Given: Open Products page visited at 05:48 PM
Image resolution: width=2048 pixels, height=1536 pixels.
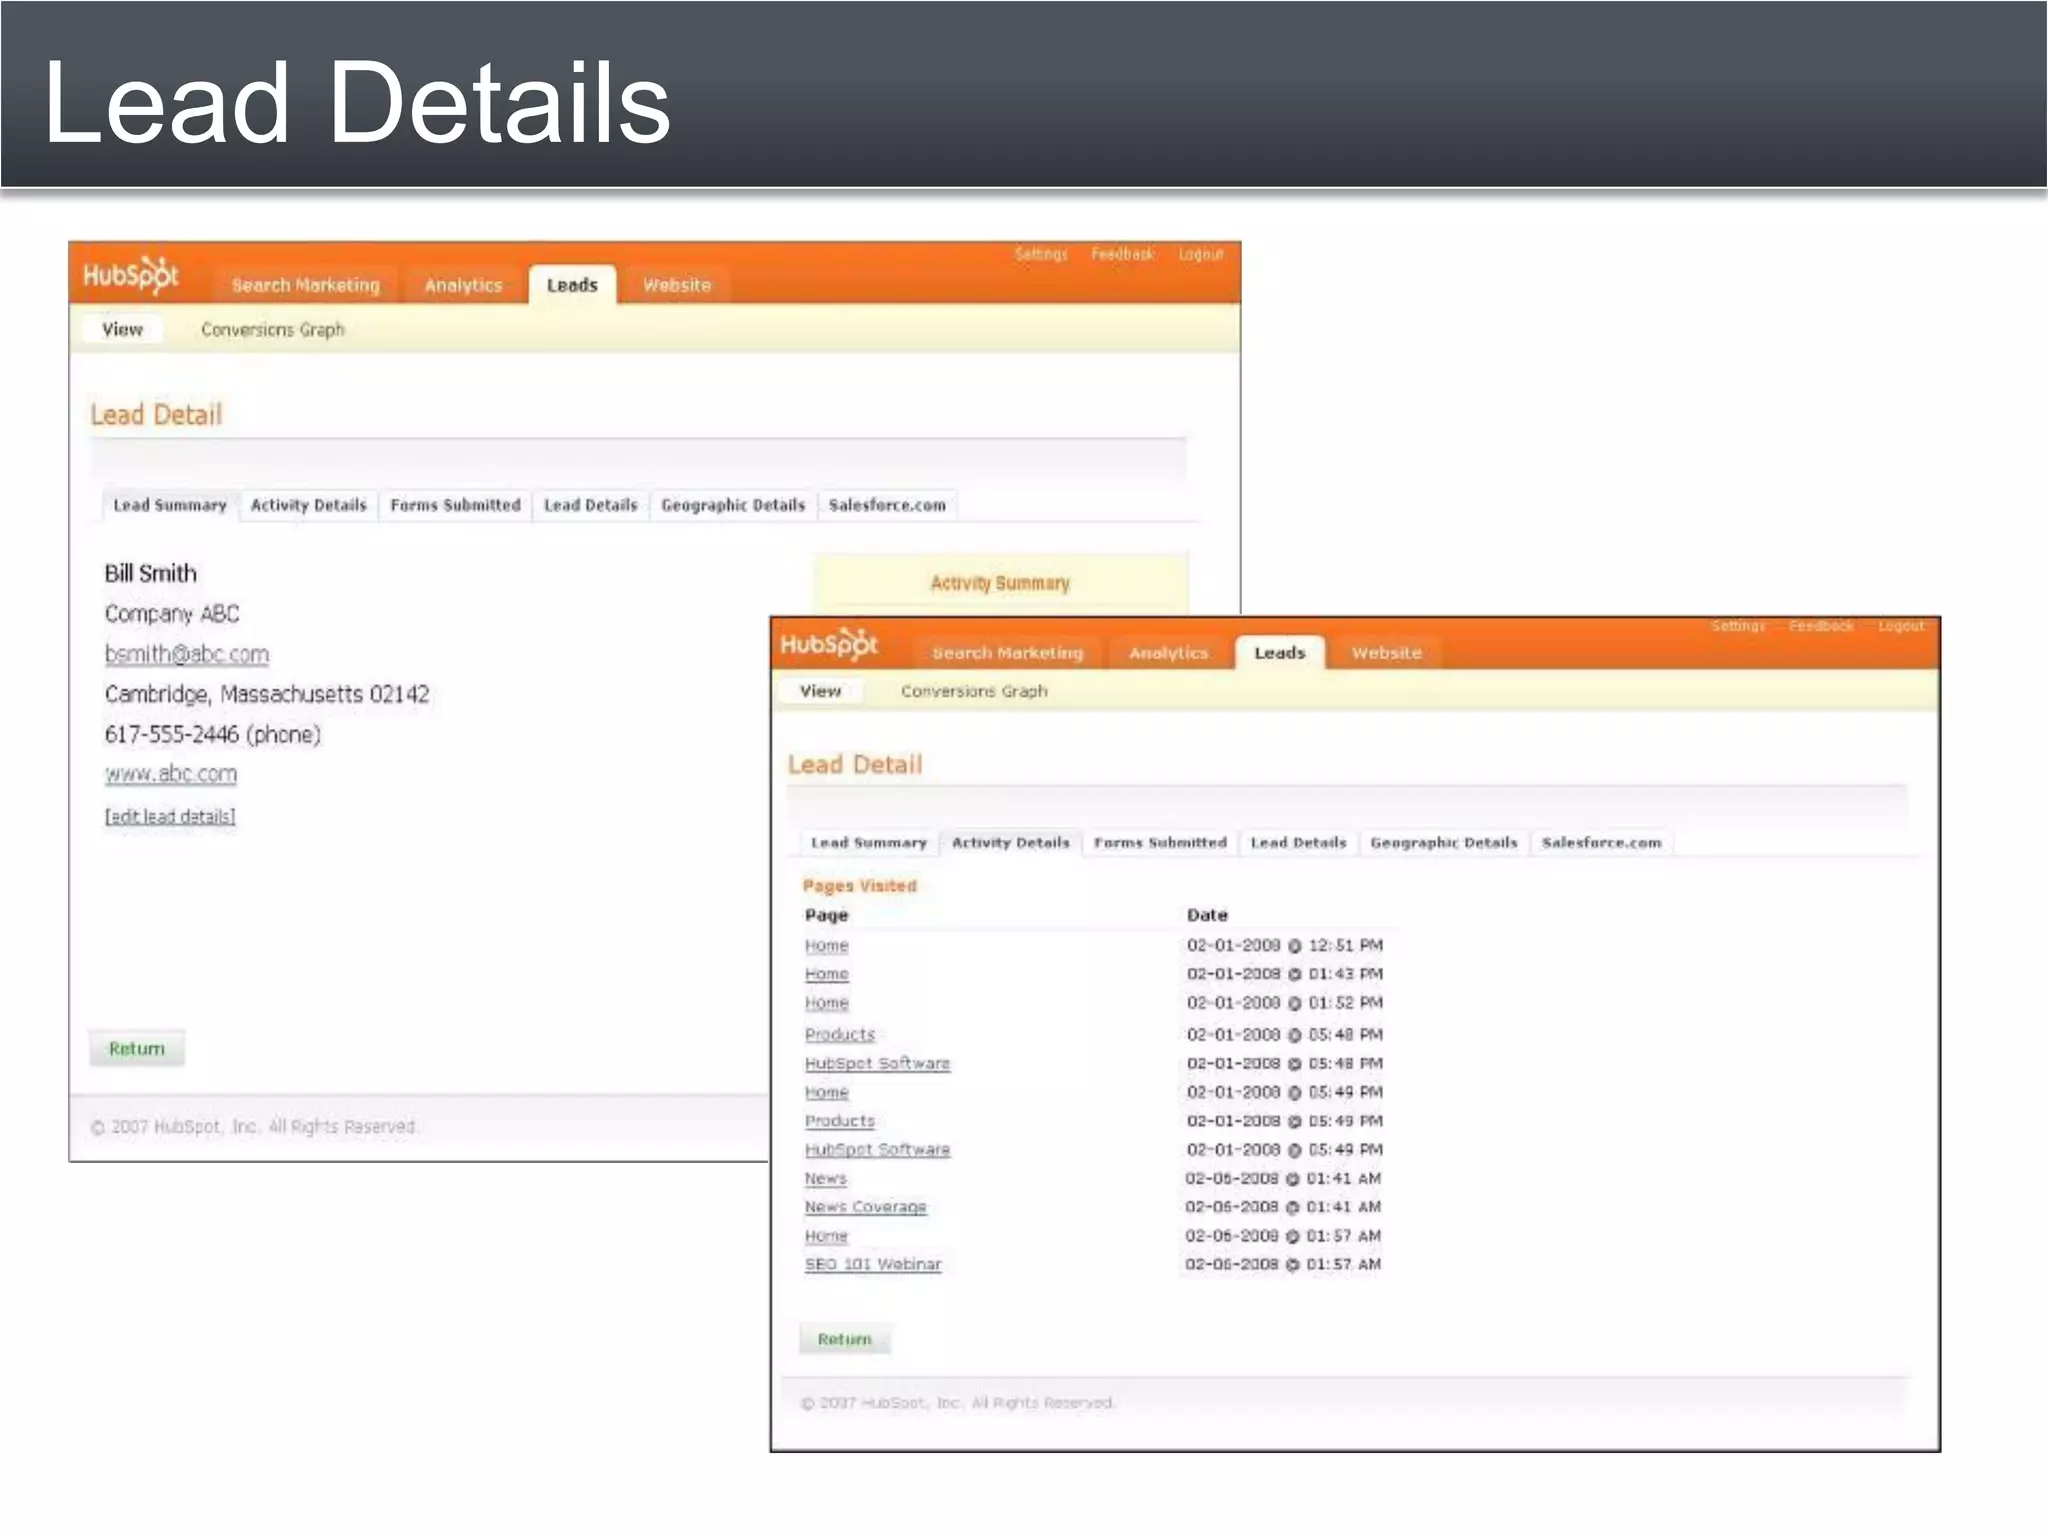Looking at the screenshot, I should tap(840, 1034).
